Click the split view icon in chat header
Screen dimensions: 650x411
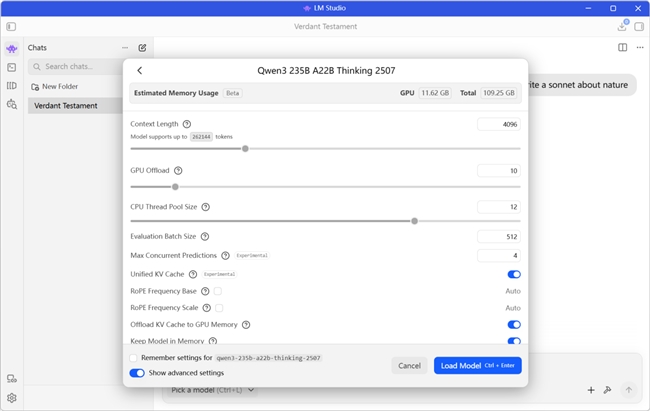(x=622, y=47)
